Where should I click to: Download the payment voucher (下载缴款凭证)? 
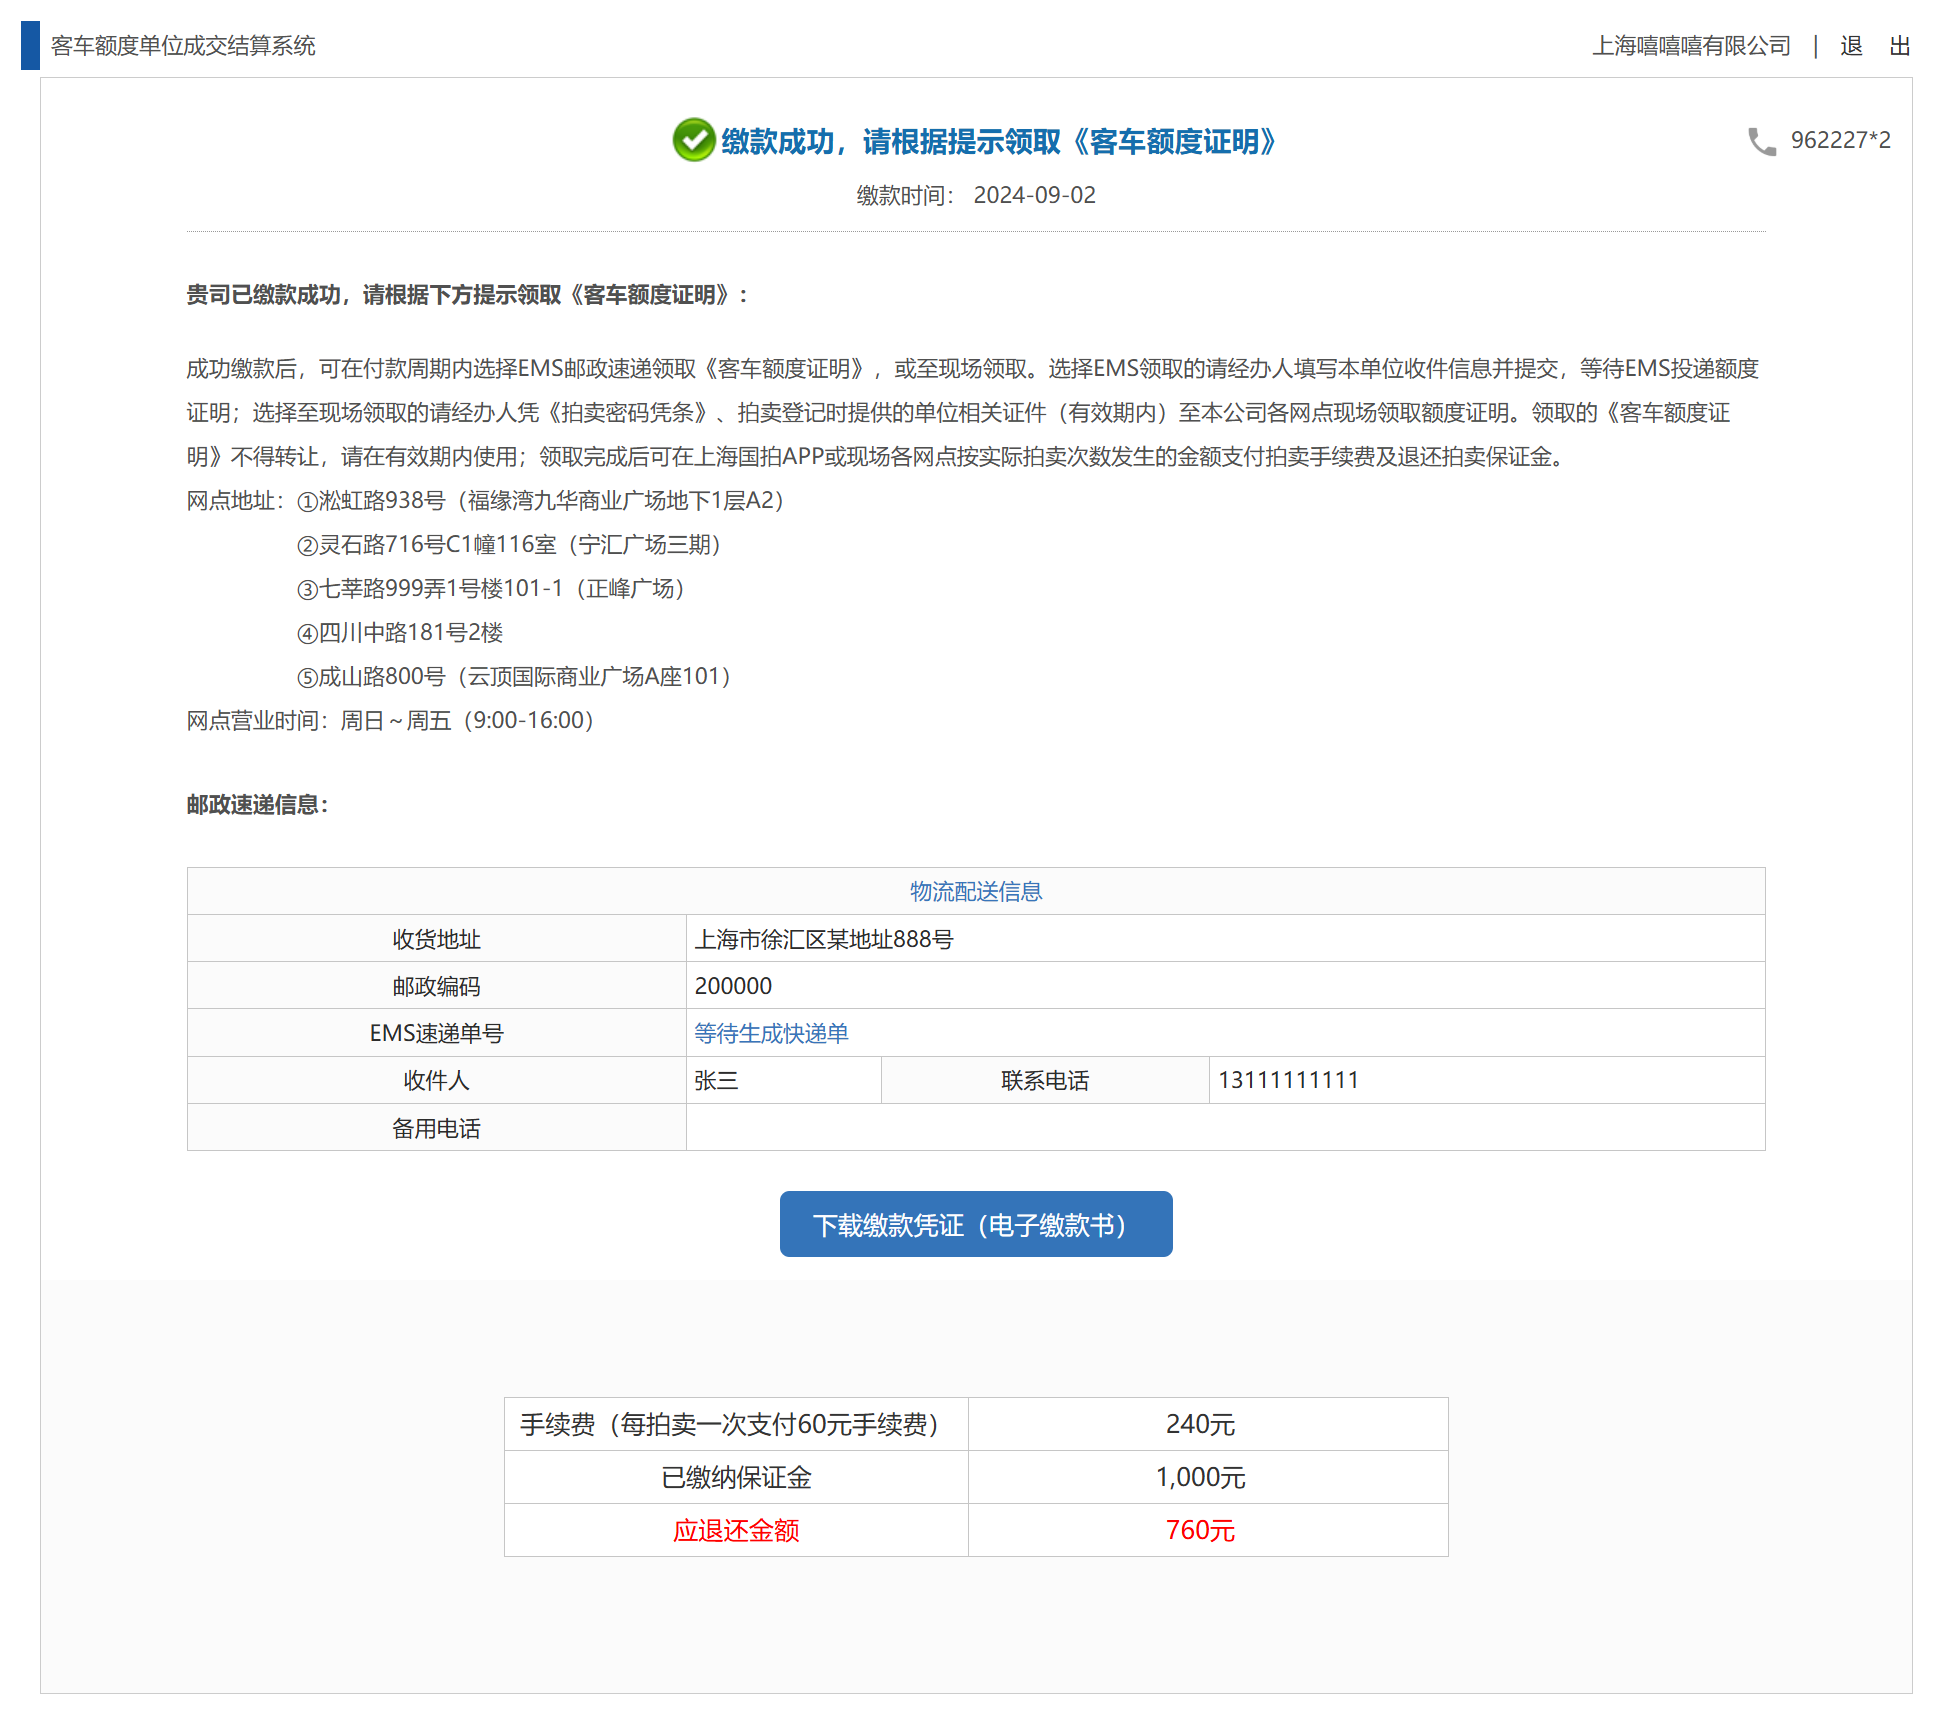point(975,1224)
